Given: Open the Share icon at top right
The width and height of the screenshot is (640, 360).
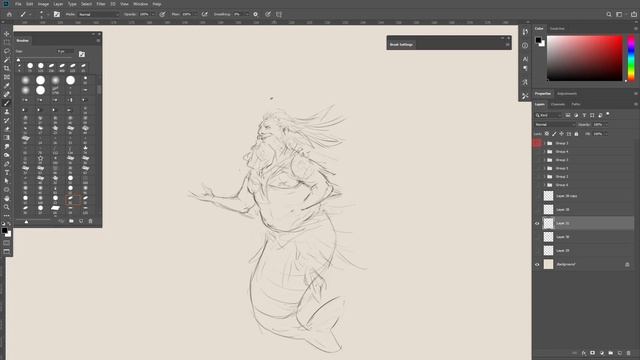Looking at the screenshot, I should click(x=634, y=14).
